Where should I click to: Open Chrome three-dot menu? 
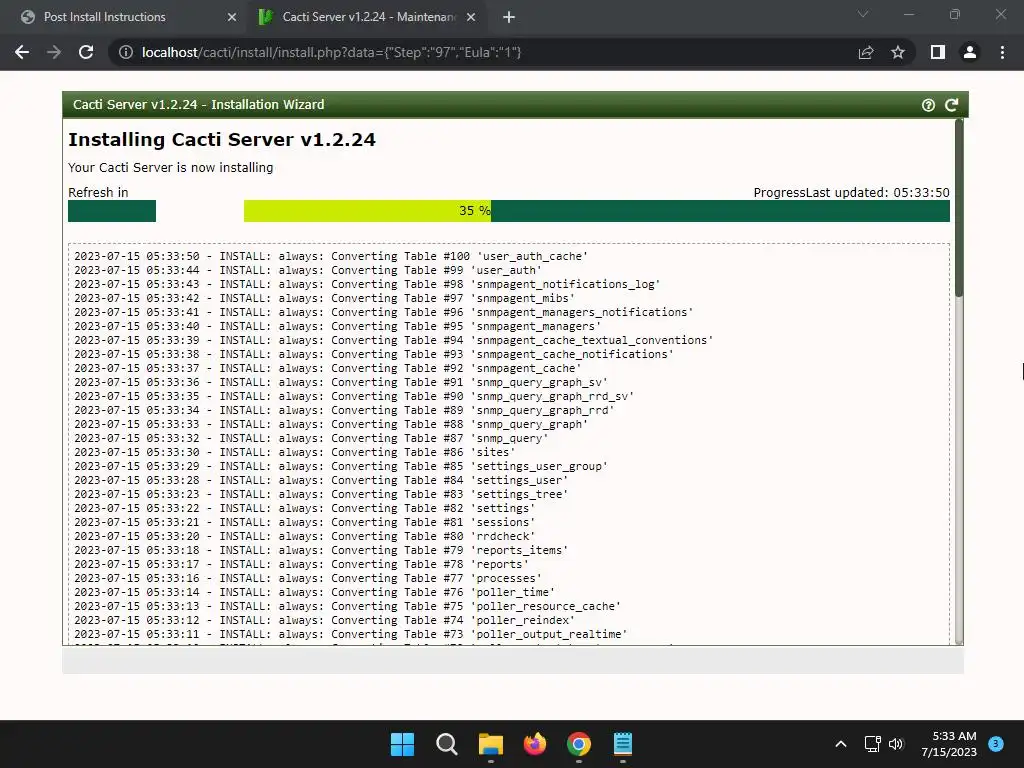(1002, 52)
